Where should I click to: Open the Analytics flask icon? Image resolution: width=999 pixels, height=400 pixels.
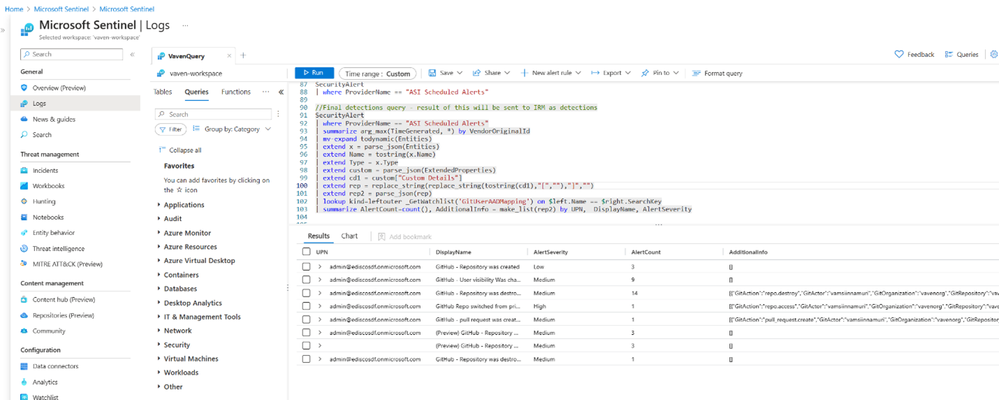click(x=24, y=382)
